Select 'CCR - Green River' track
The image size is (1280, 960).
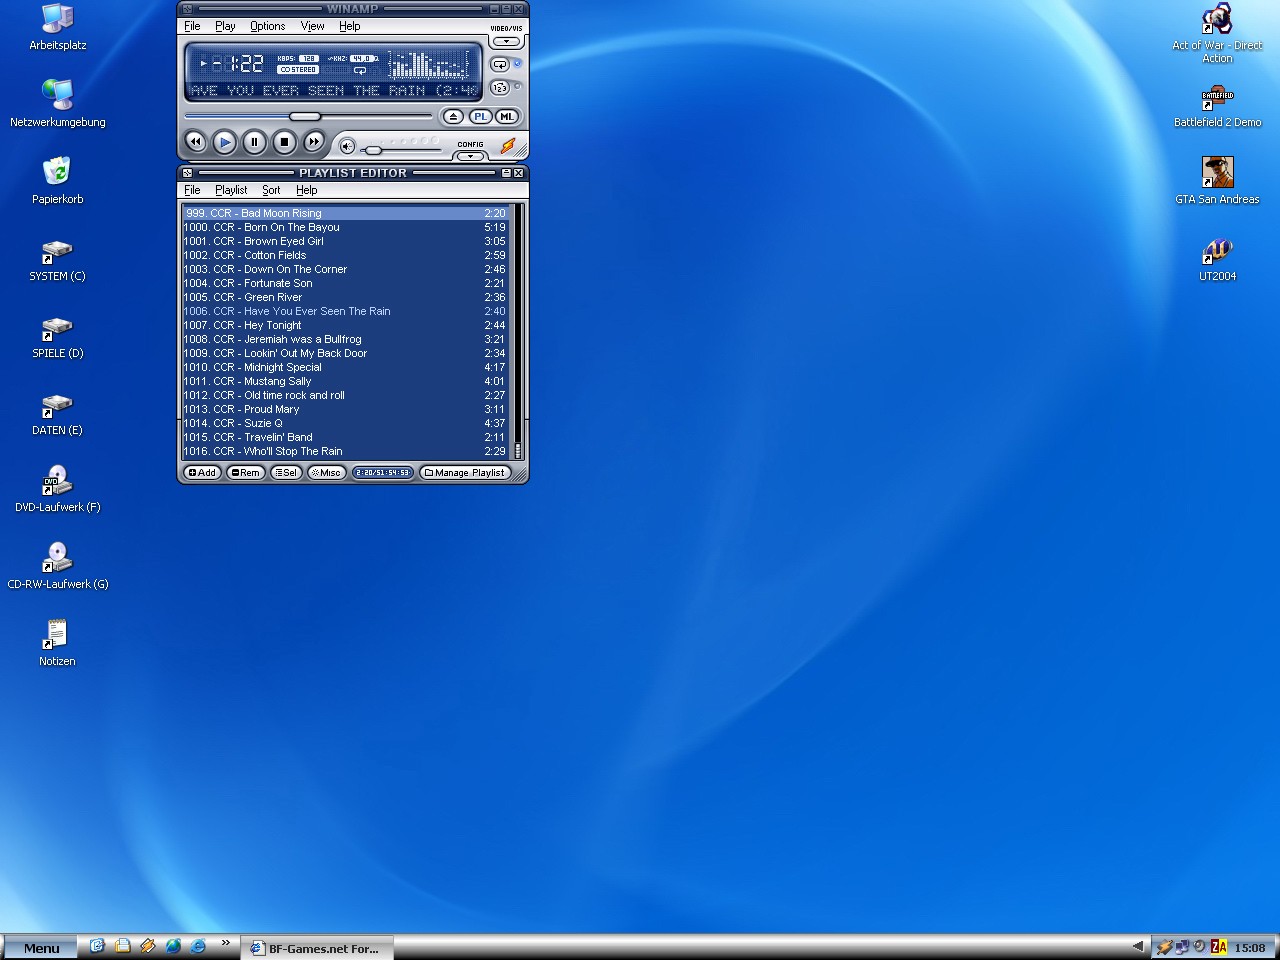346,297
